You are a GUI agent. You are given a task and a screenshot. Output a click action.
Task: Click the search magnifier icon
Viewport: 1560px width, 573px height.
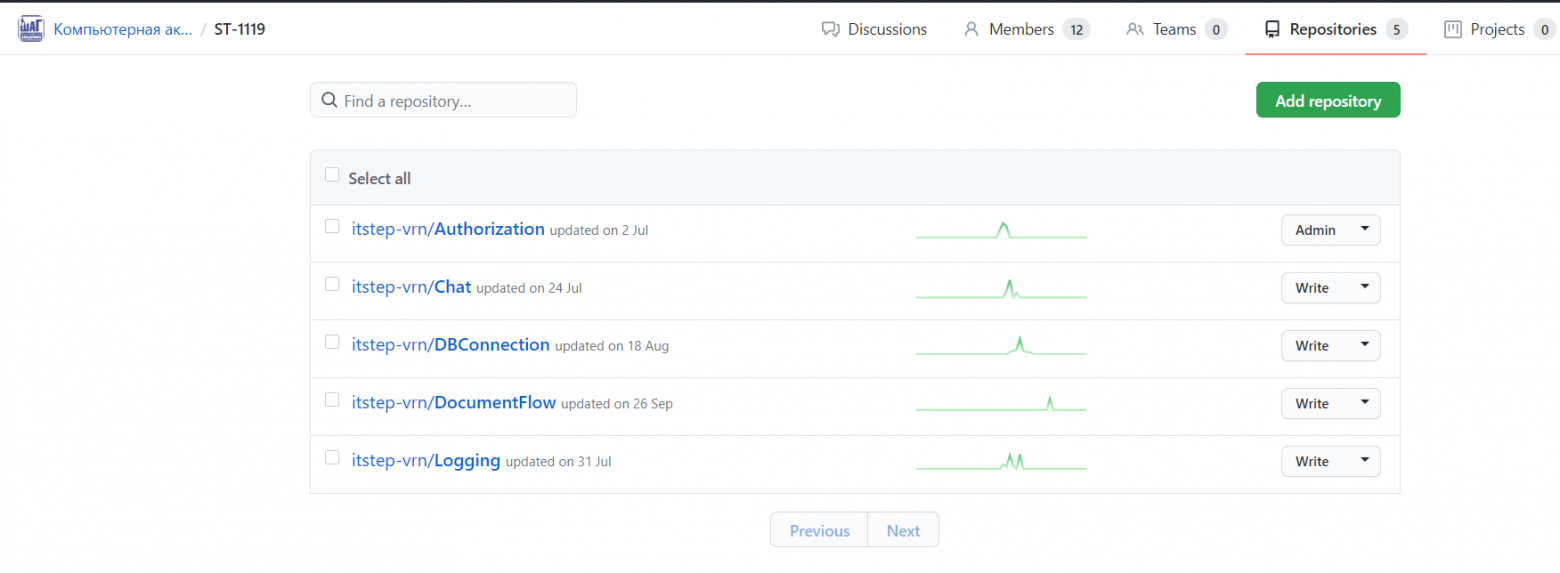click(329, 100)
